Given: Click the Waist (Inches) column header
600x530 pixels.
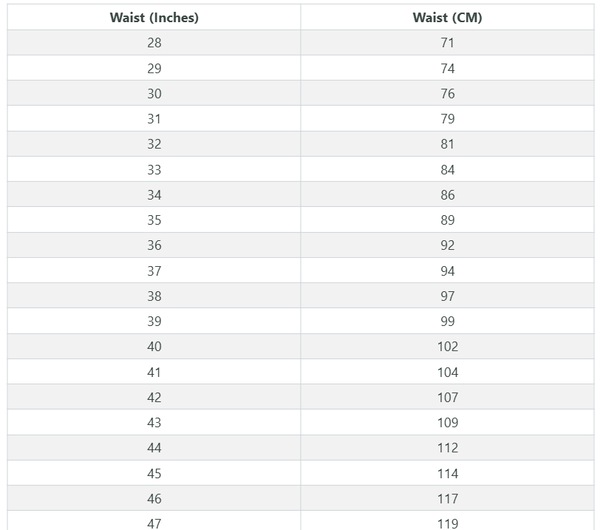Looking at the screenshot, I should (154, 18).
